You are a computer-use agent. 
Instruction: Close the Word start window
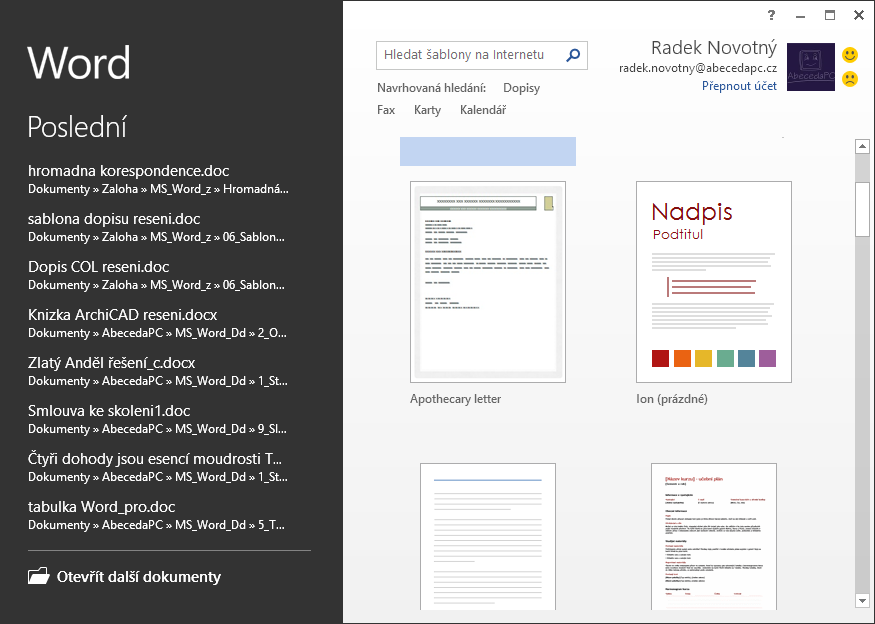click(x=859, y=15)
